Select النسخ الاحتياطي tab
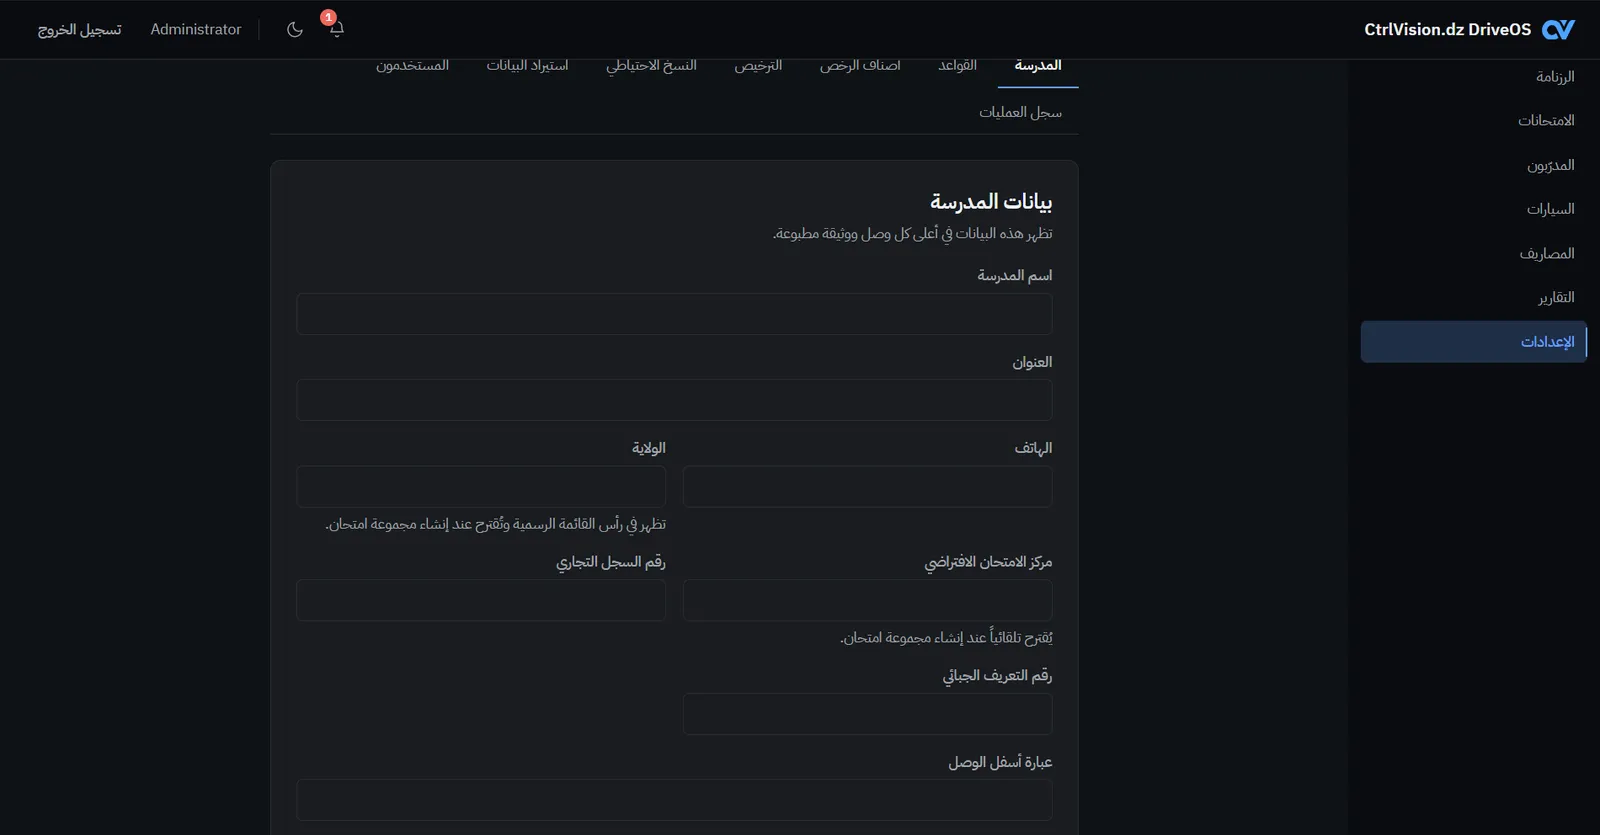Screen dimensions: 1600x835 tap(651, 66)
